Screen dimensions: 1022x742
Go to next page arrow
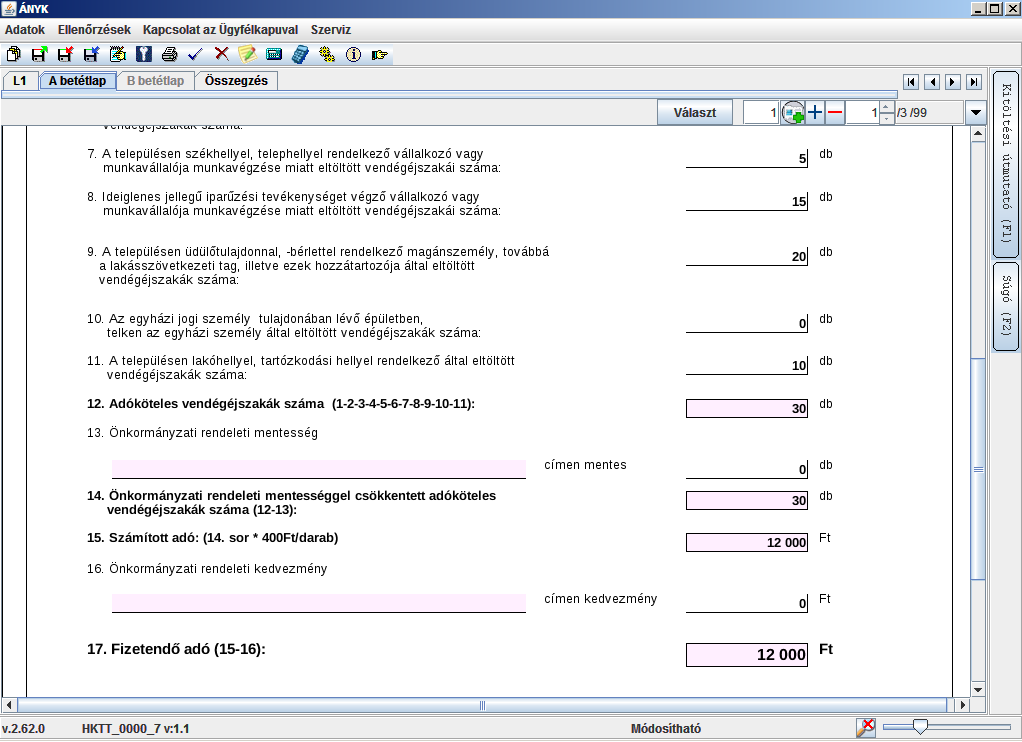[953, 82]
